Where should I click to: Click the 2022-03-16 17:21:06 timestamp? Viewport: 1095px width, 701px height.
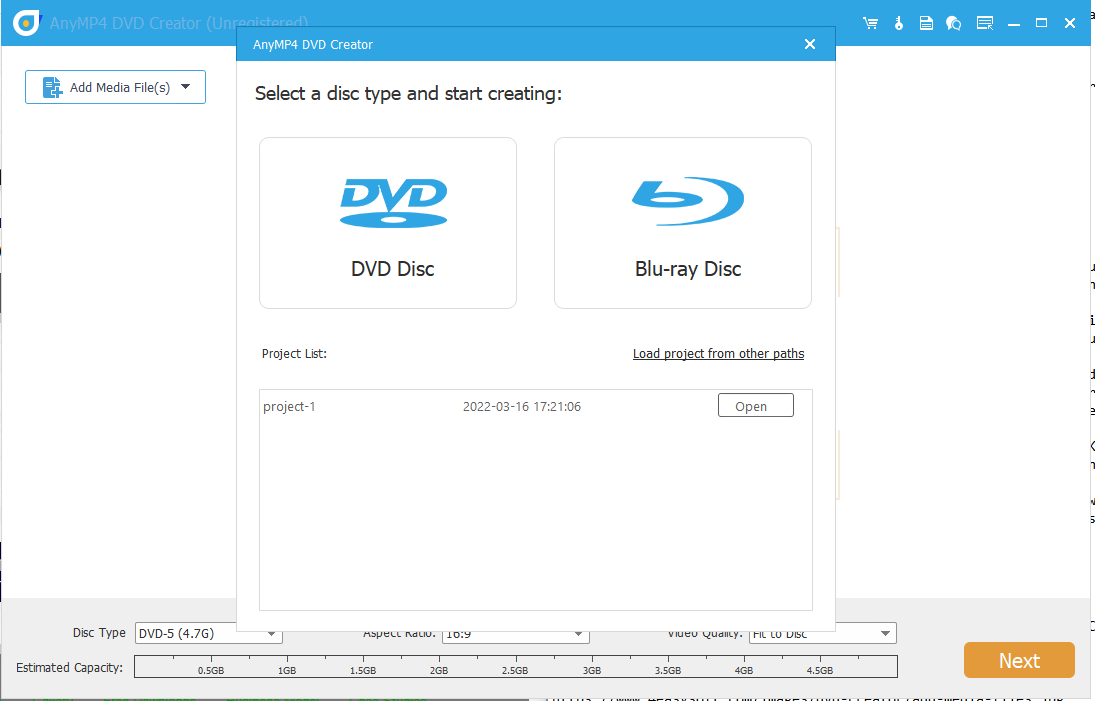[522, 406]
